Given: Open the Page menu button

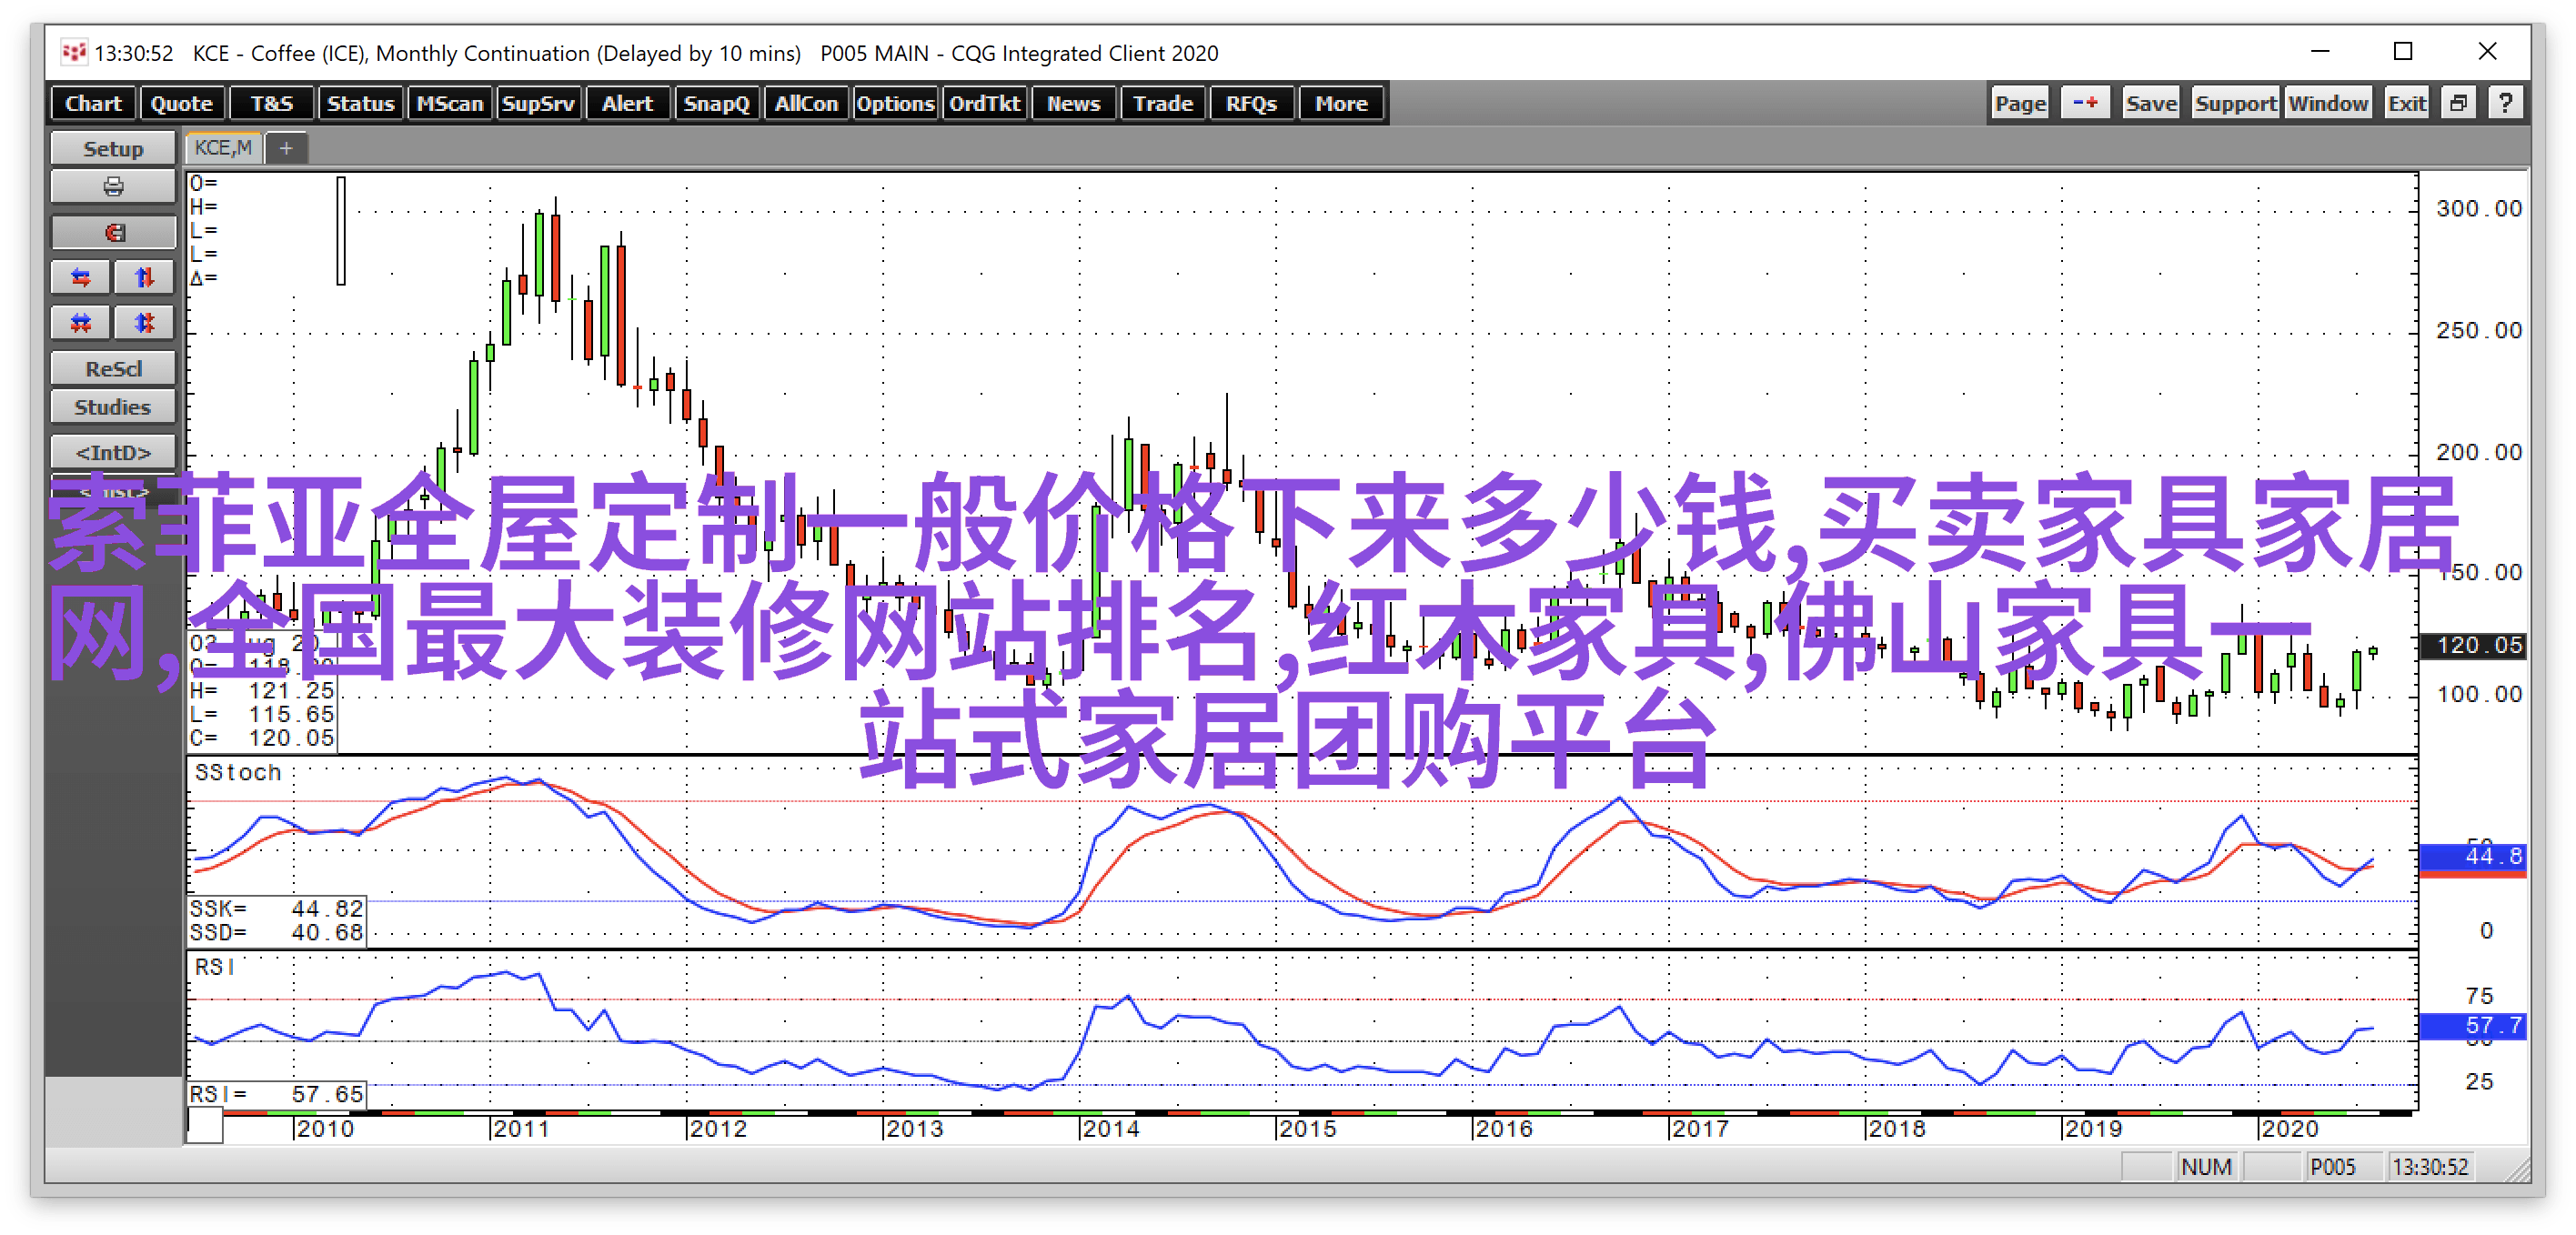Looking at the screenshot, I should 2019,103.
